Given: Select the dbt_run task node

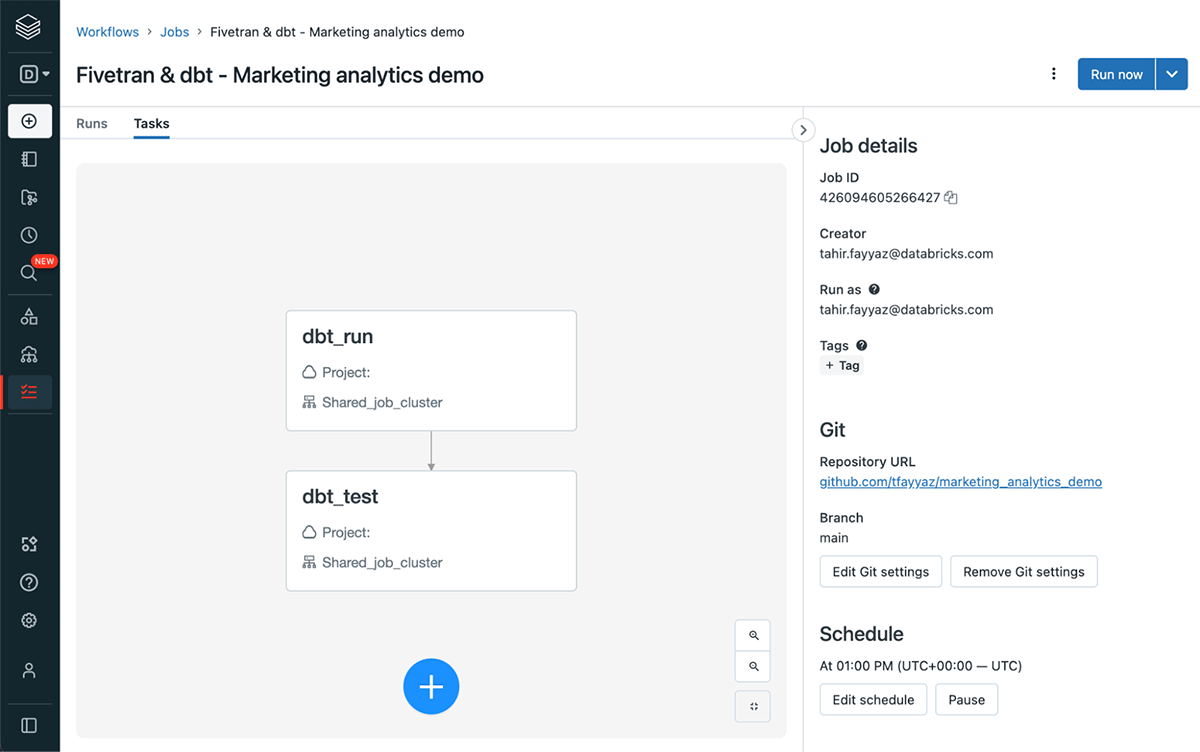Looking at the screenshot, I should [431, 370].
